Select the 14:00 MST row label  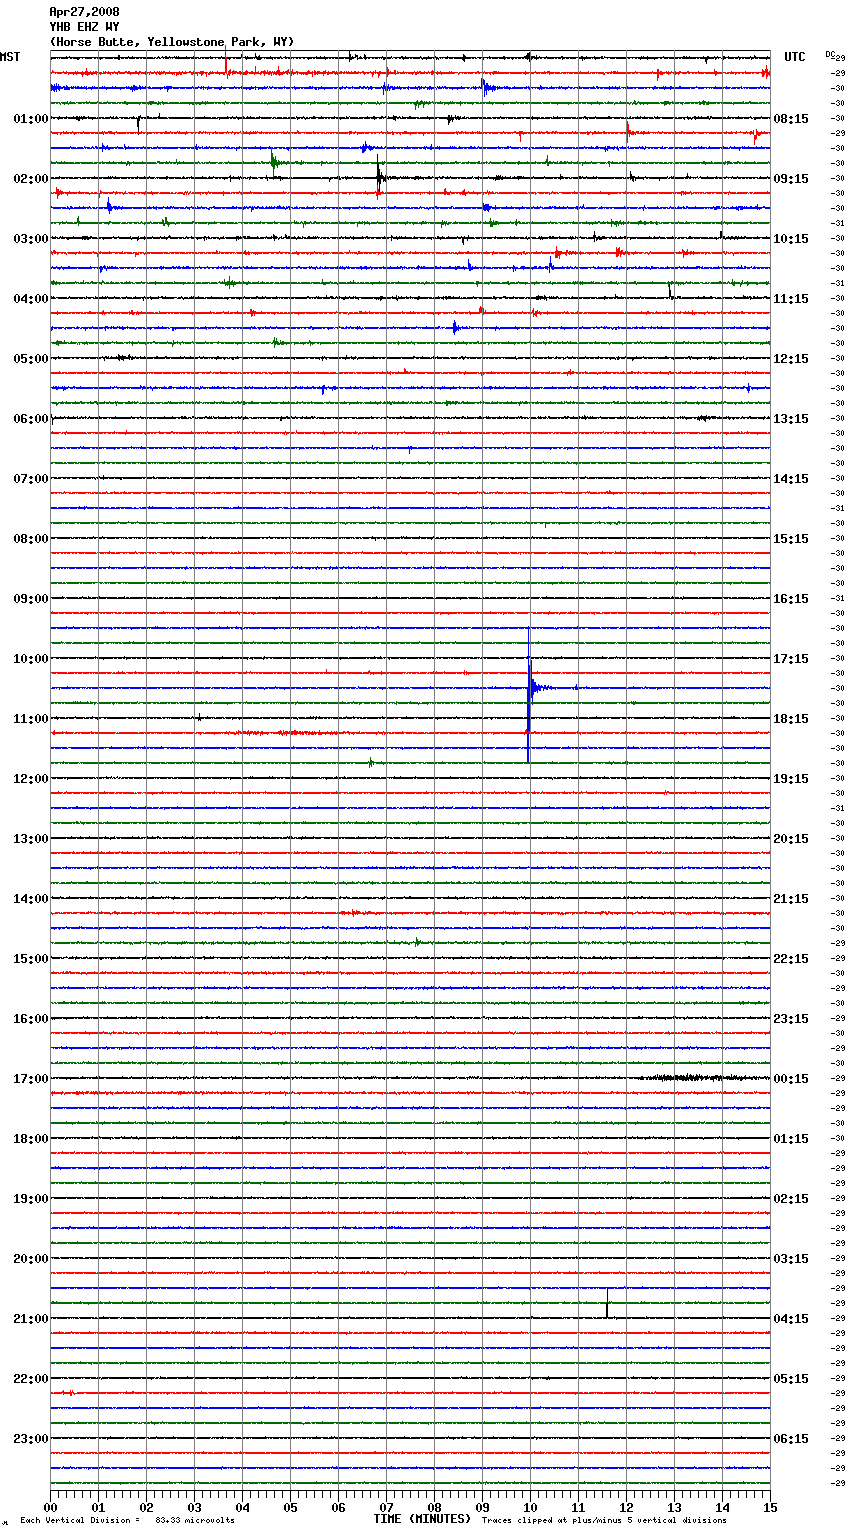(x=31, y=899)
